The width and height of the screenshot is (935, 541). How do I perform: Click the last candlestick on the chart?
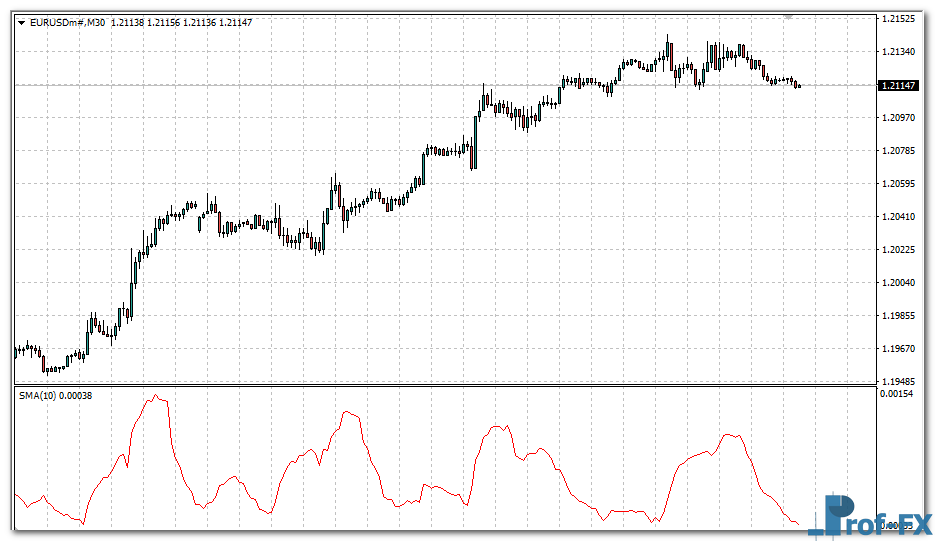pyautogui.click(x=798, y=86)
